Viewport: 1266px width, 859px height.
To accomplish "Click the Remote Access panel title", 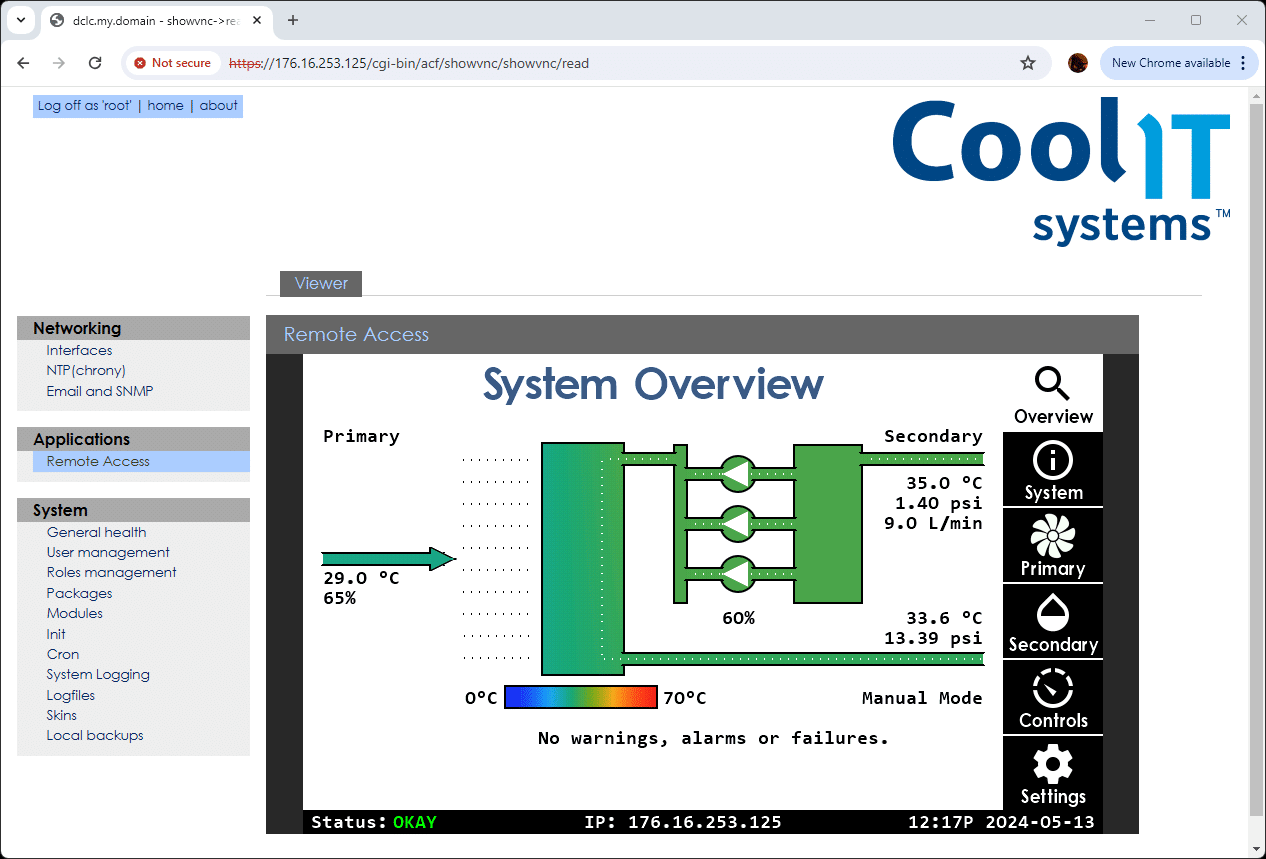I will coord(356,334).
